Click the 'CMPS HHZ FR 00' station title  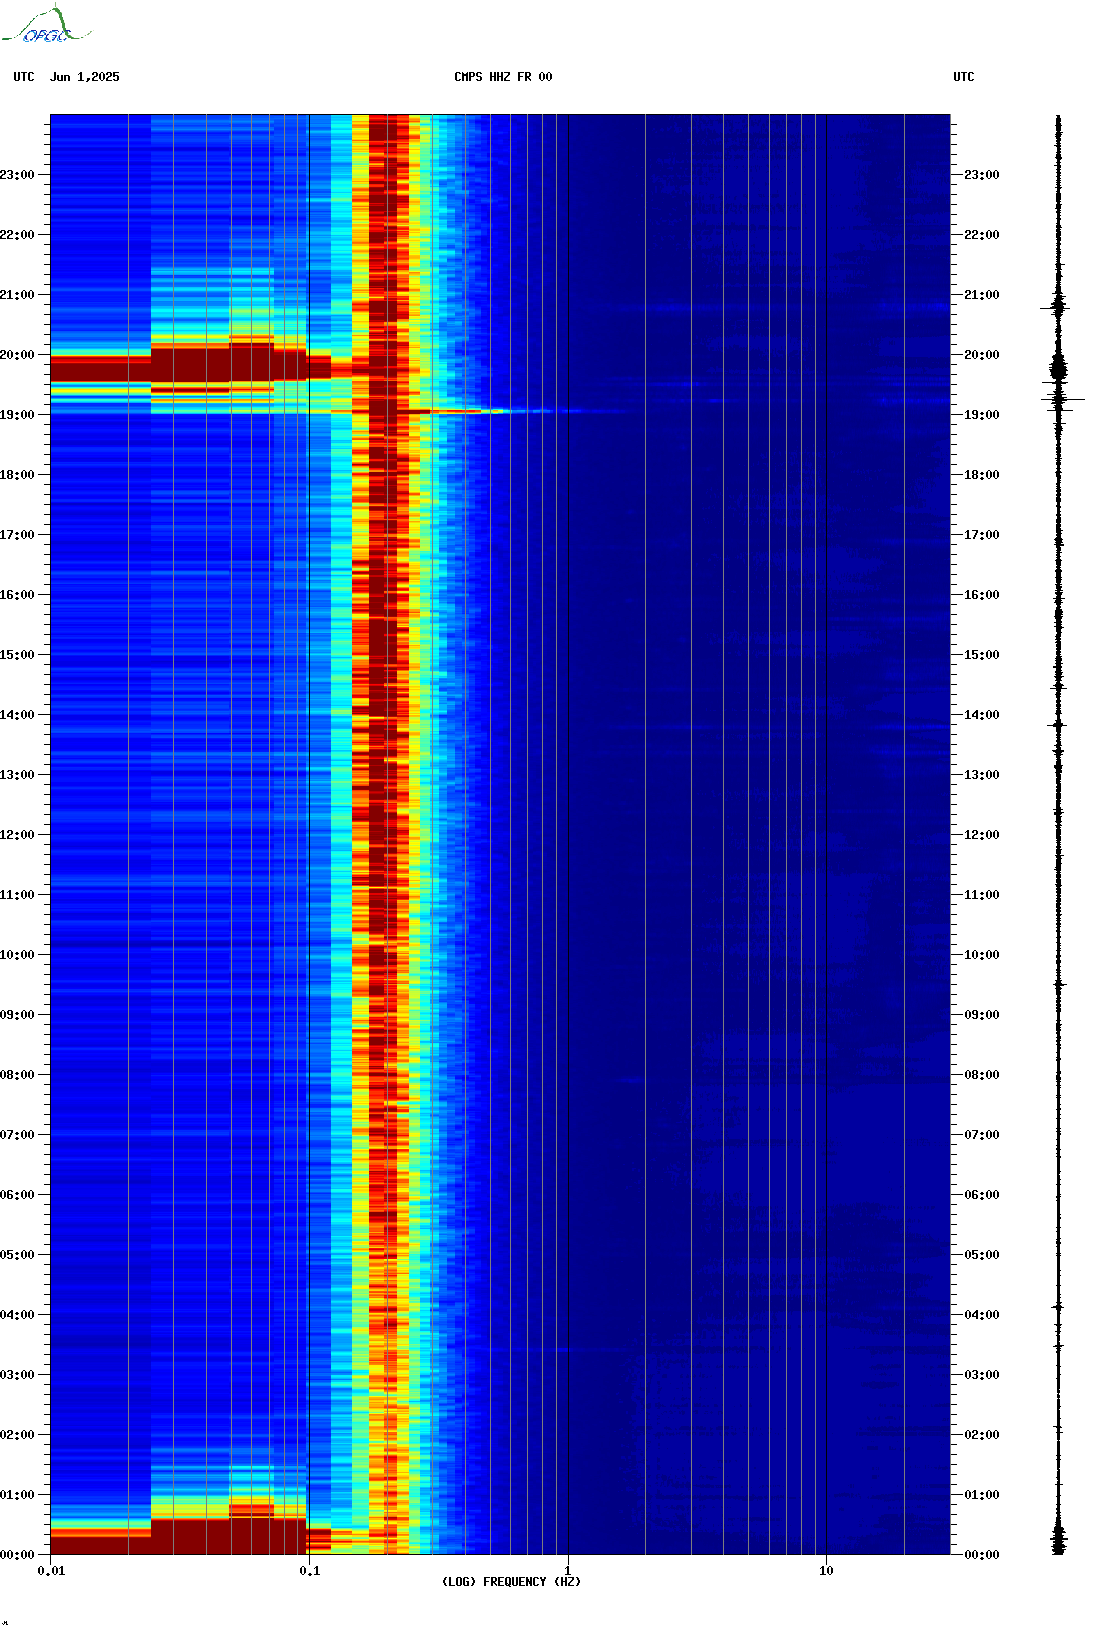pyautogui.click(x=503, y=77)
